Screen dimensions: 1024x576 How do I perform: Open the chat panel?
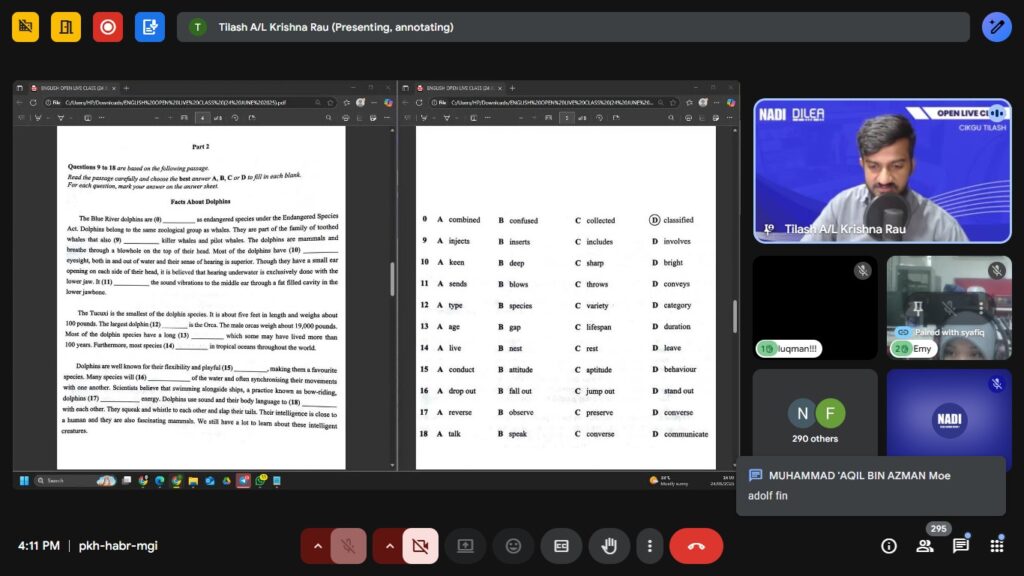tap(960, 546)
